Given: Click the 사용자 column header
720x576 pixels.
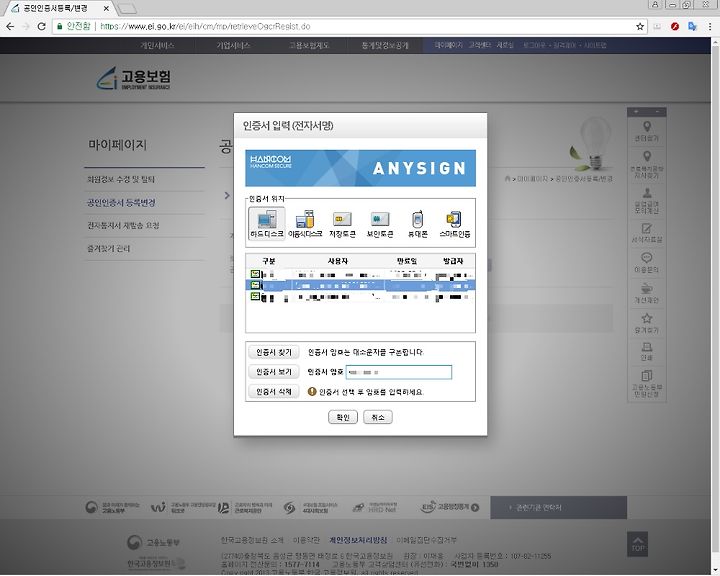Looking at the screenshot, I should [x=338, y=261].
